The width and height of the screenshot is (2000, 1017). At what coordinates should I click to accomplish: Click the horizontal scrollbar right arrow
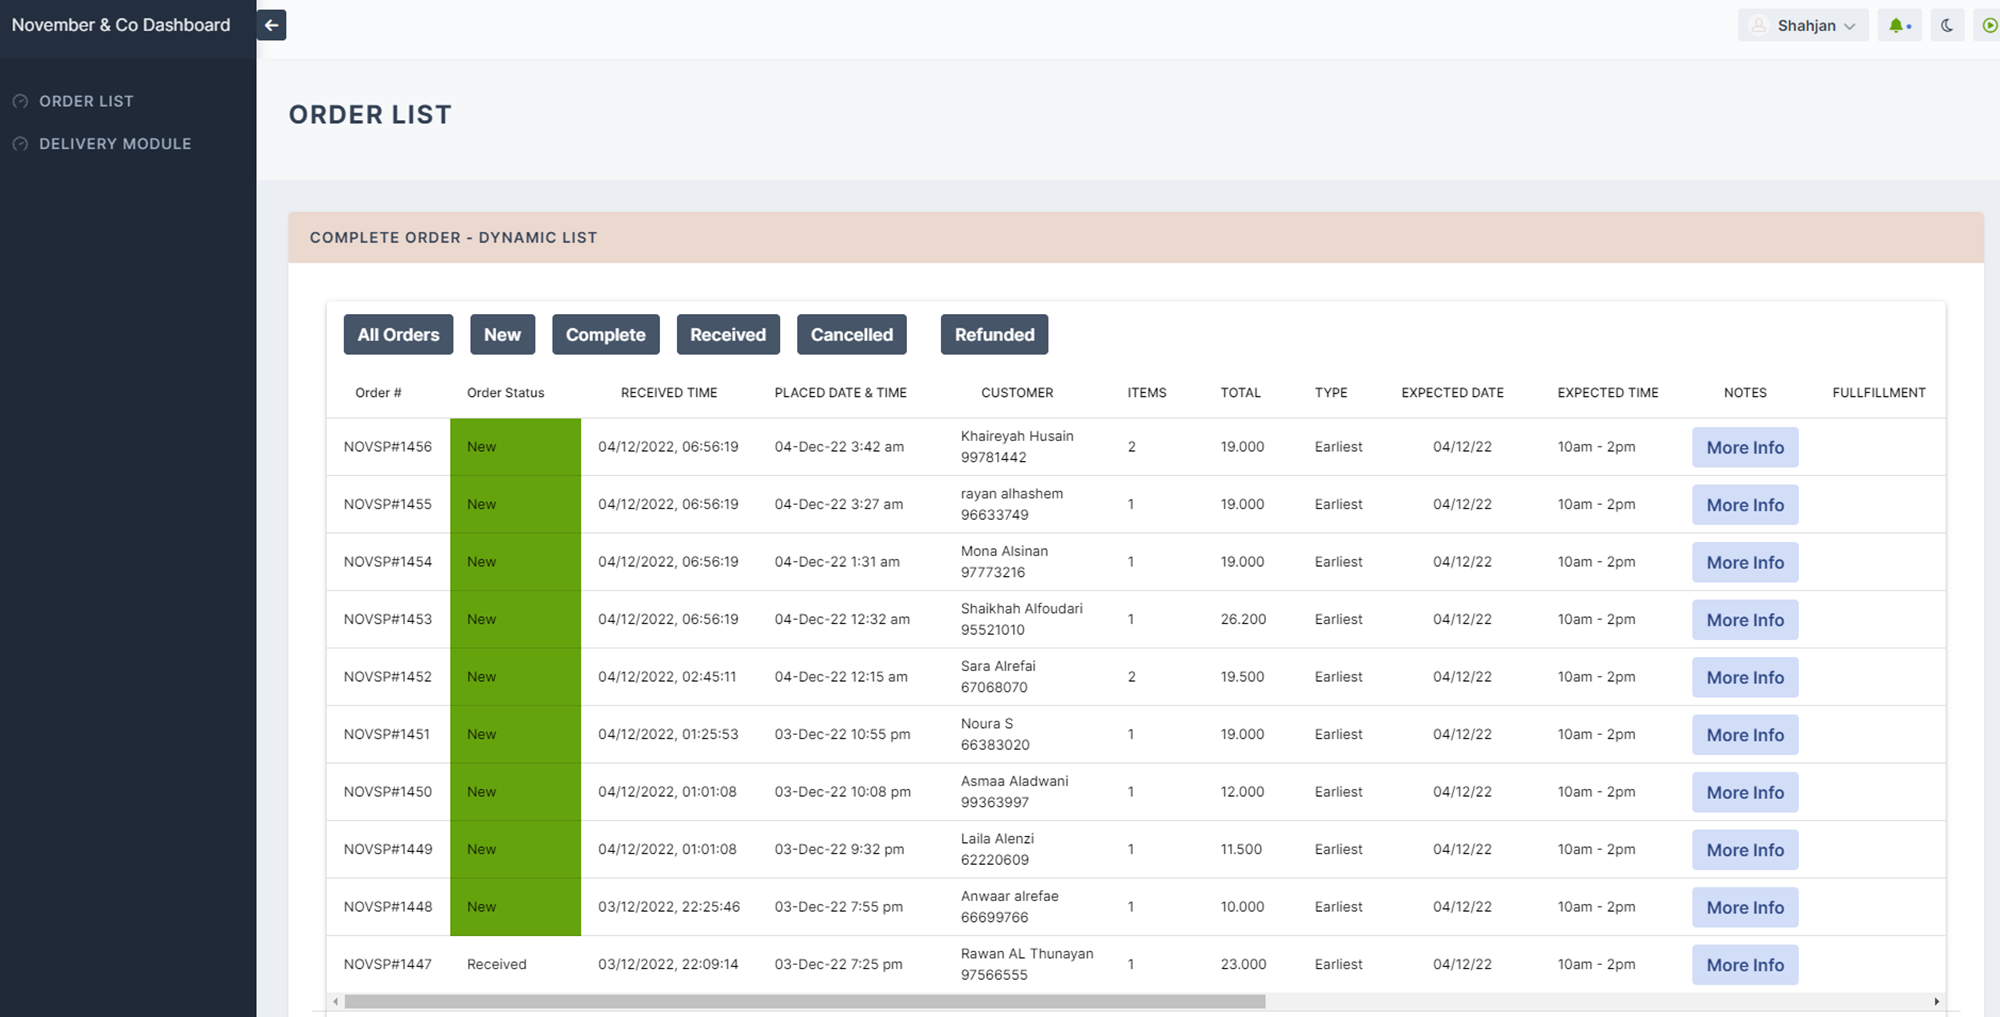pyautogui.click(x=1936, y=1001)
